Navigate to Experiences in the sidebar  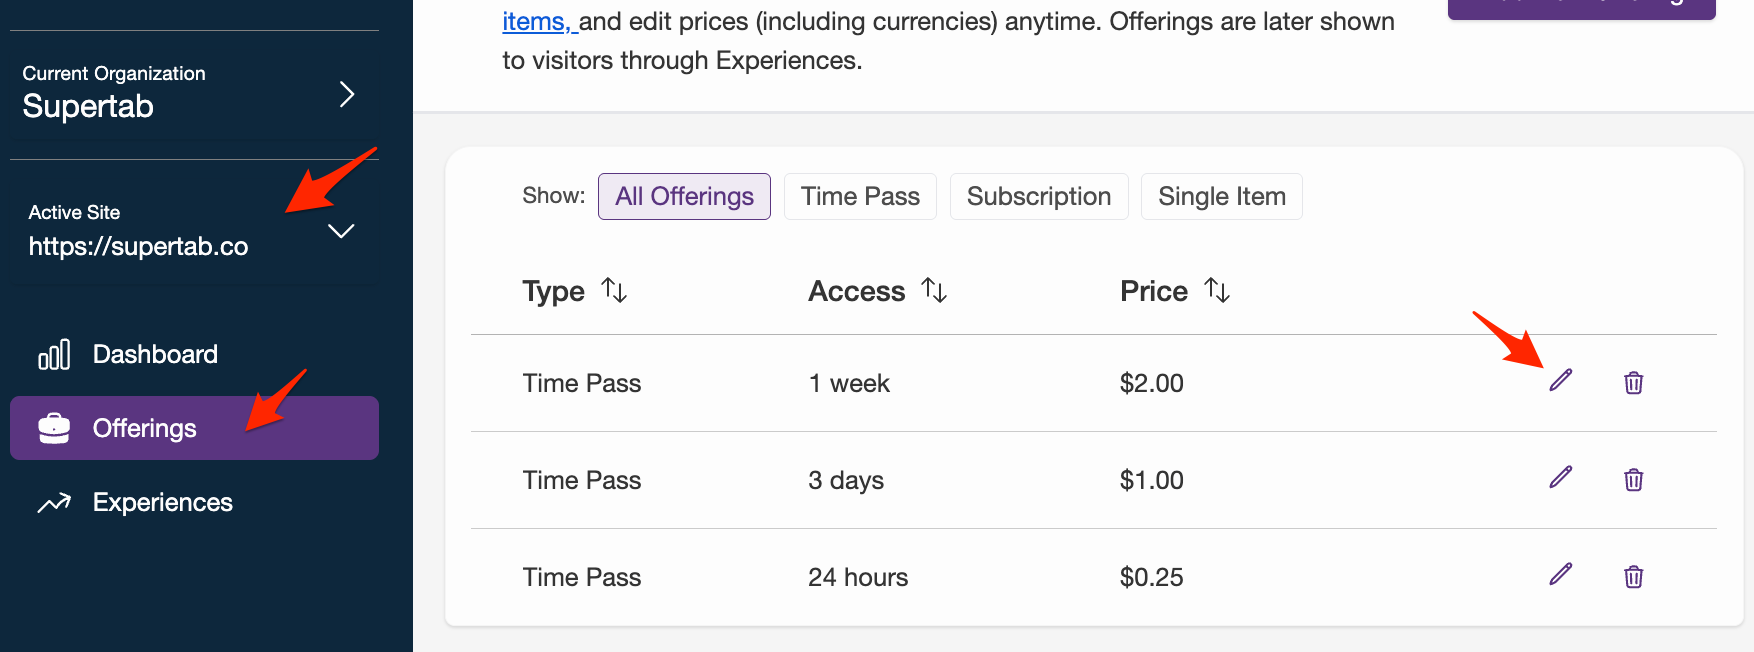(x=162, y=502)
